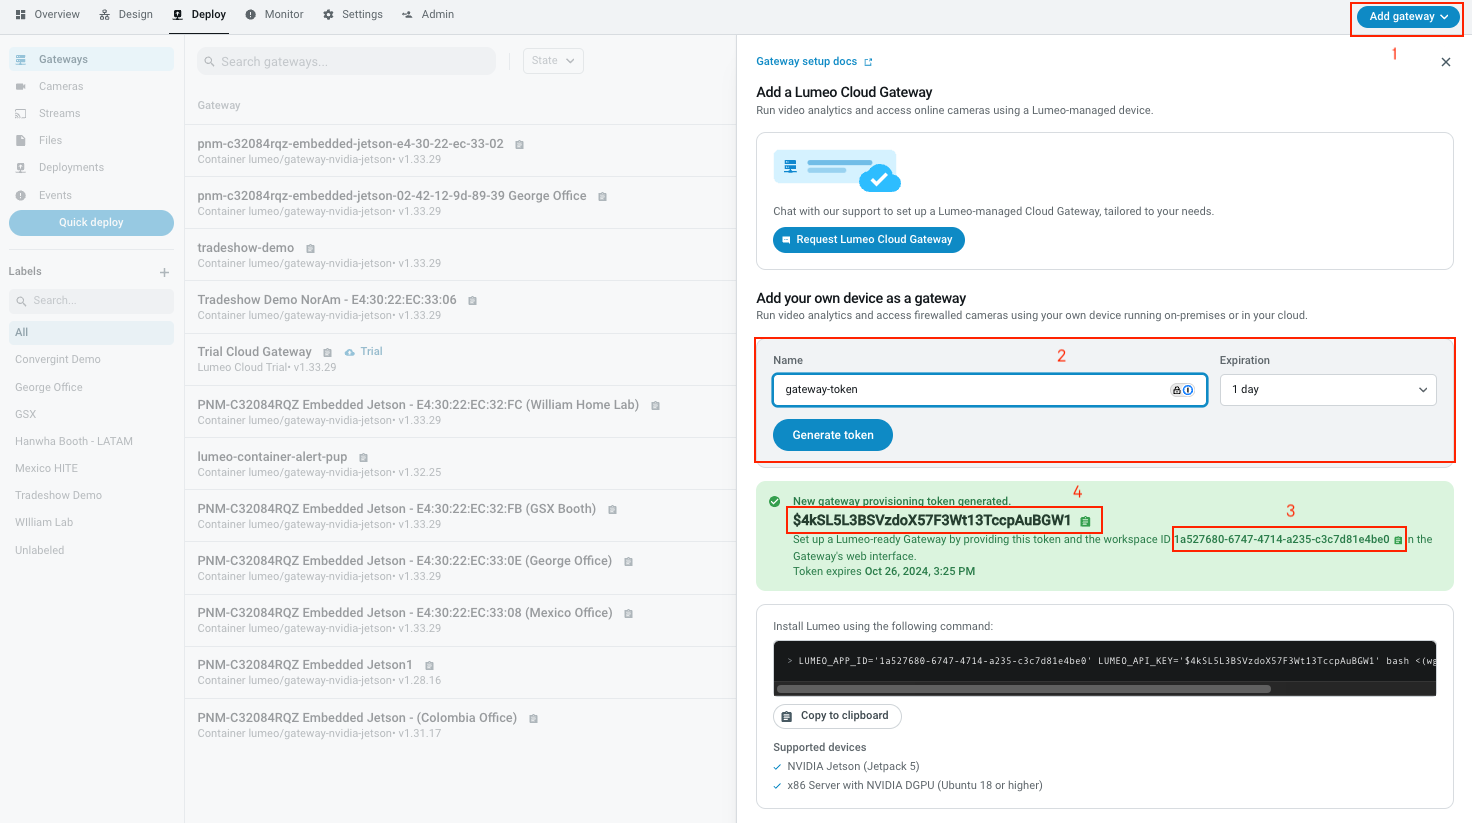Open the Expiration 1 day dropdown
1472x823 pixels.
1328,390
